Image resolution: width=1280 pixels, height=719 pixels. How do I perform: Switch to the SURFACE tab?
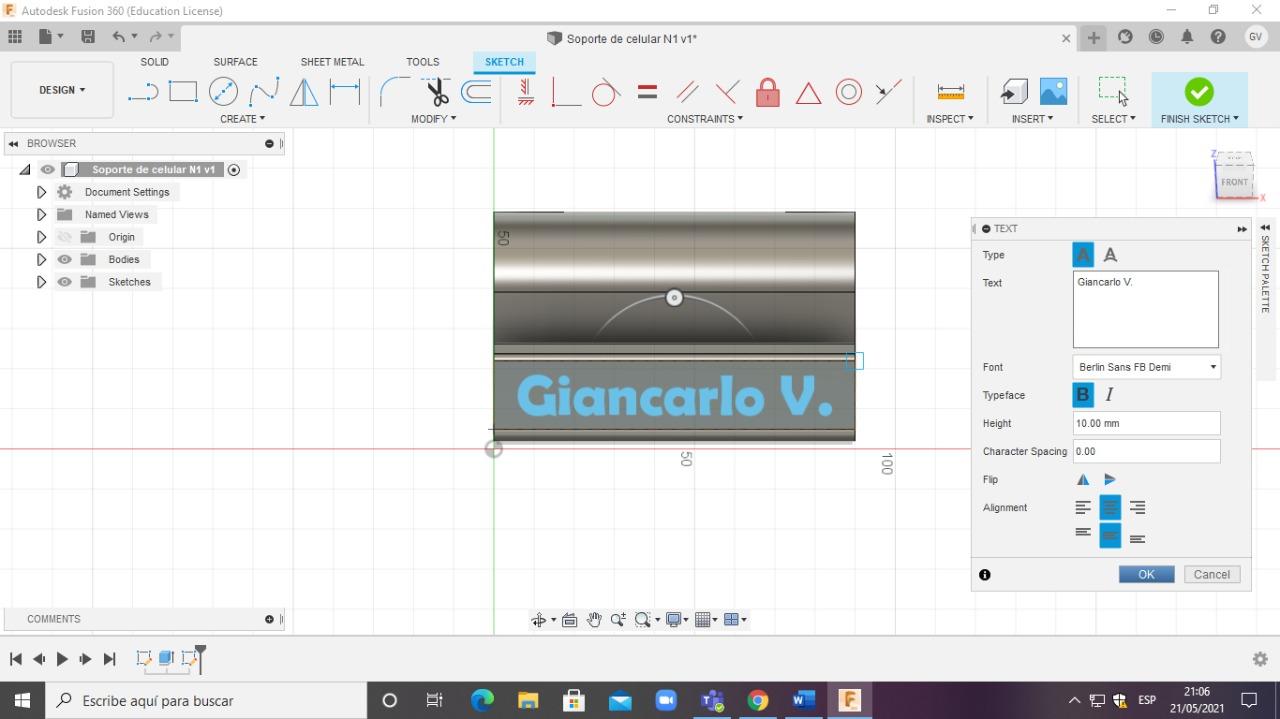pyautogui.click(x=235, y=62)
